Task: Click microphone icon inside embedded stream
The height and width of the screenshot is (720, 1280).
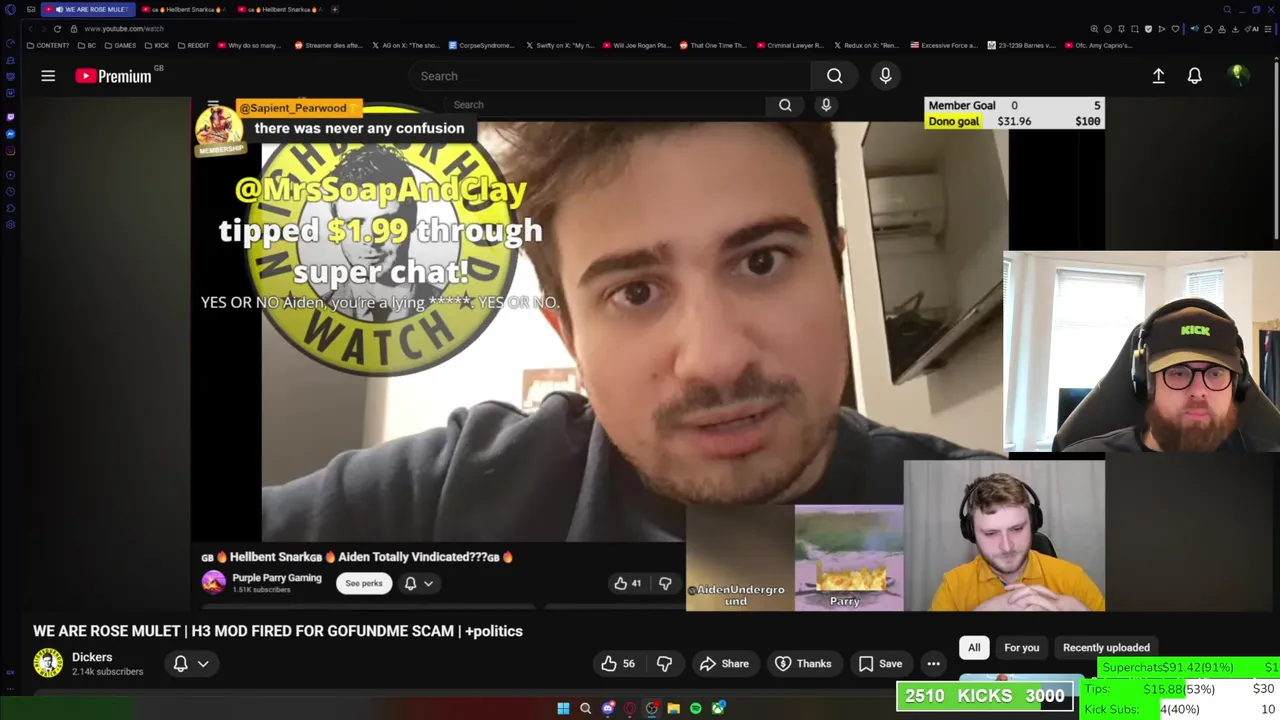Action: (826, 105)
